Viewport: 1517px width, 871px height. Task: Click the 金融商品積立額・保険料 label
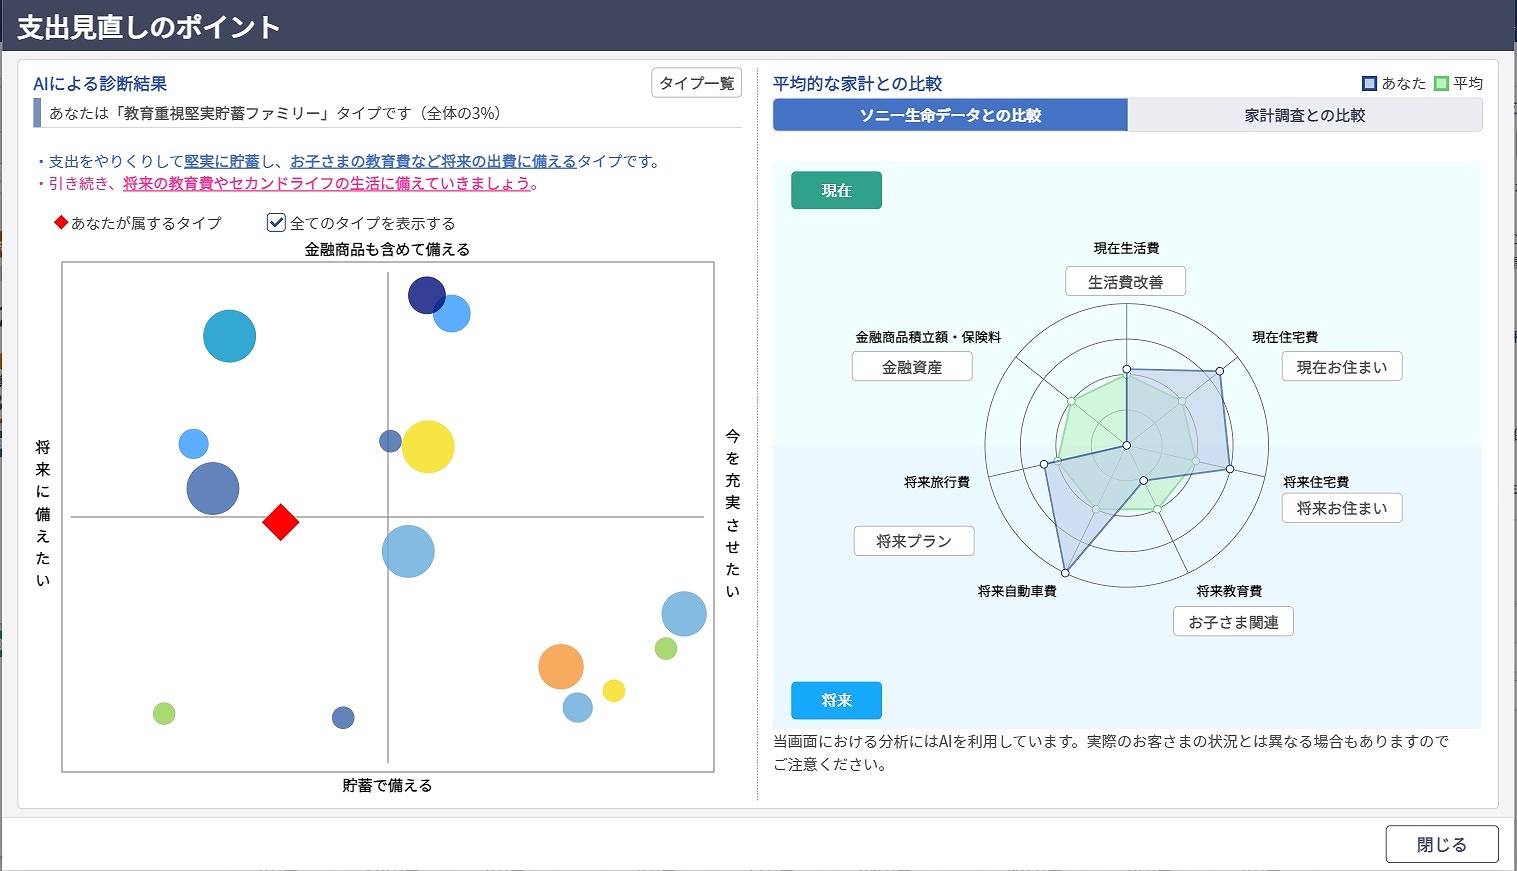coord(928,337)
